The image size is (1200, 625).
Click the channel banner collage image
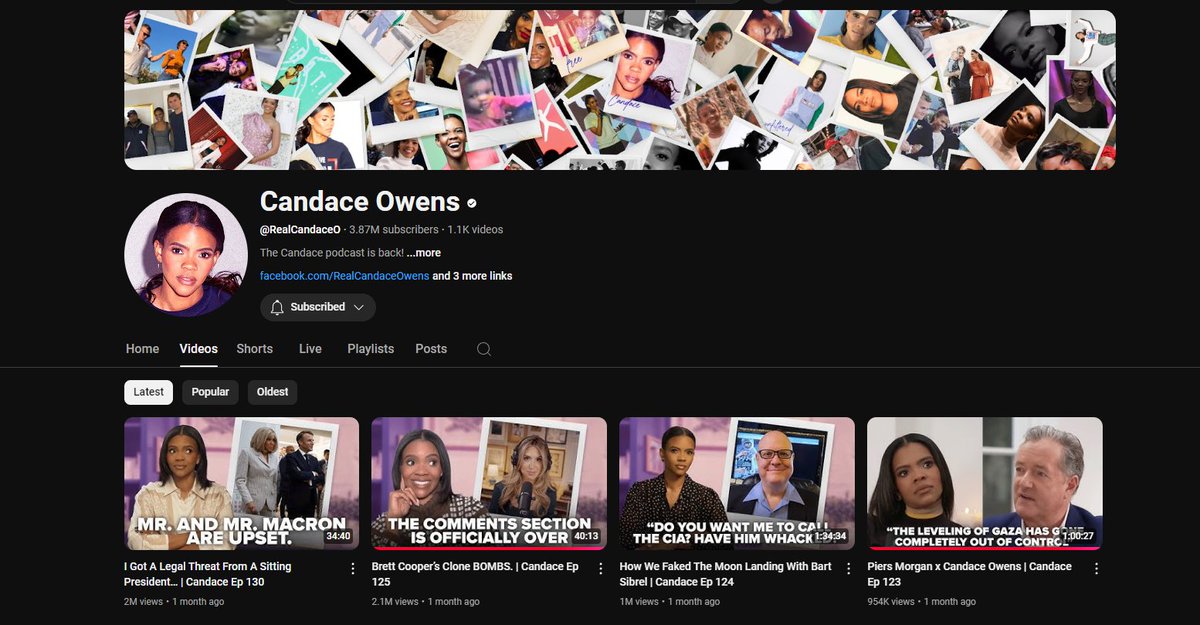click(x=620, y=90)
